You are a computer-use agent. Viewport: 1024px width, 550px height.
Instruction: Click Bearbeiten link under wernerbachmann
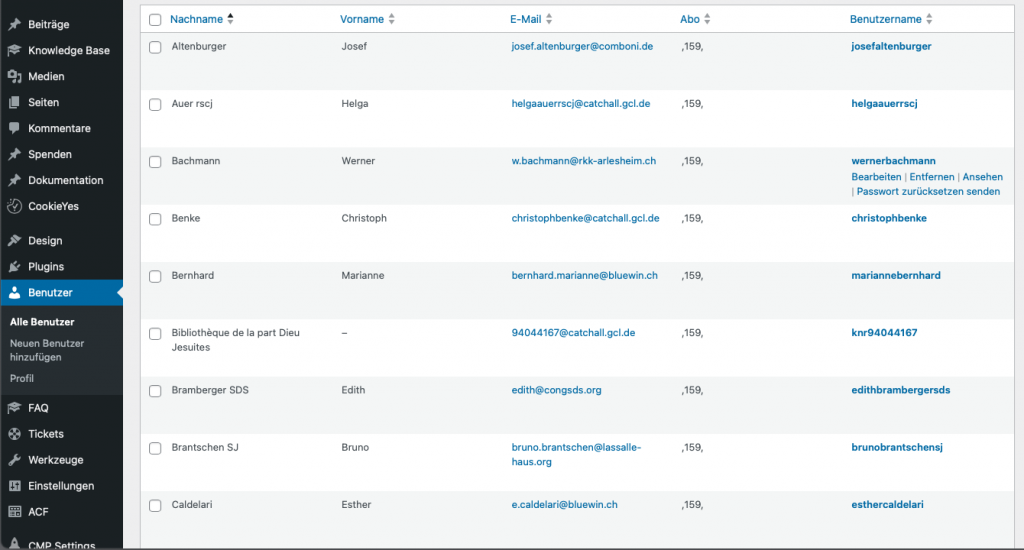[x=876, y=177]
